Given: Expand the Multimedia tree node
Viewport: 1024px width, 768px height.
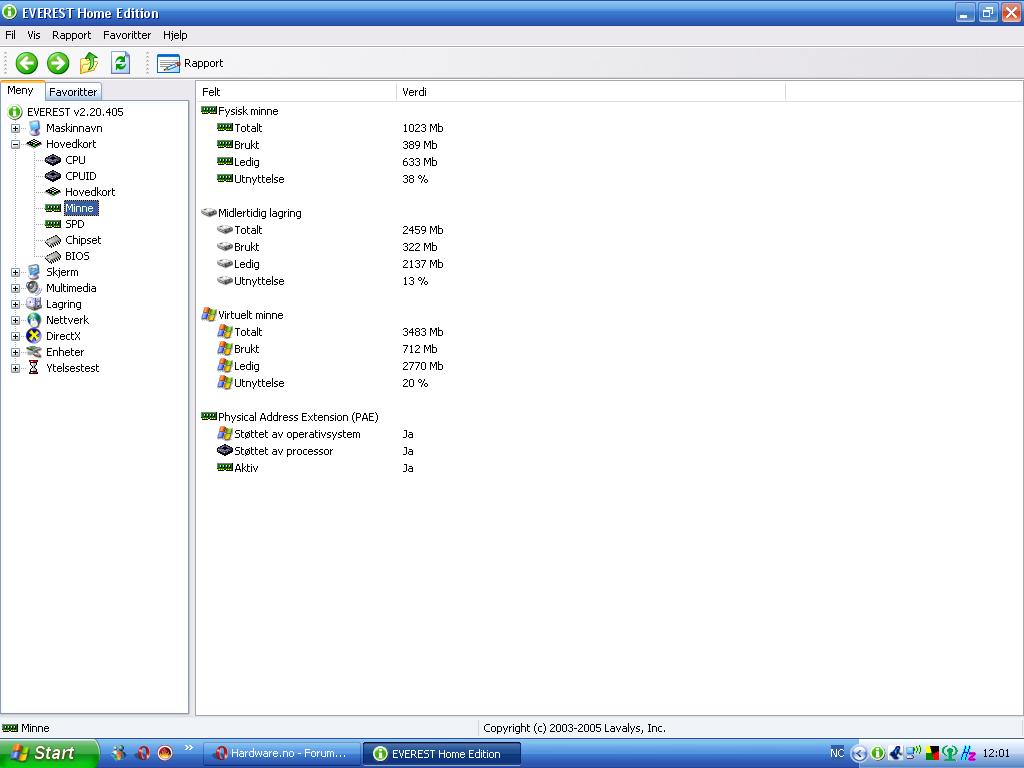Looking at the screenshot, I should coord(15,288).
